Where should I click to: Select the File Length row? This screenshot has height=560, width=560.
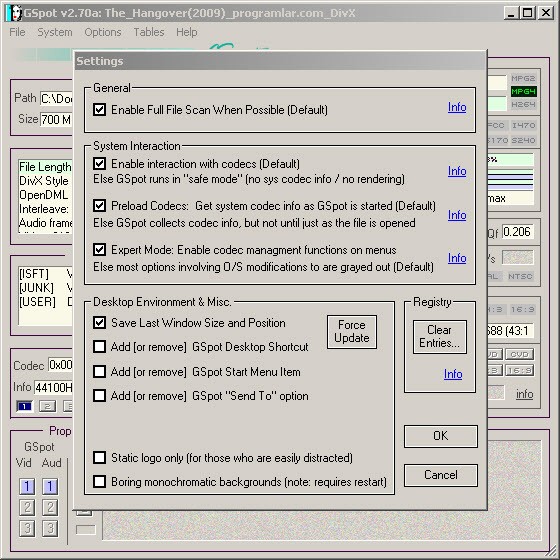point(45,167)
